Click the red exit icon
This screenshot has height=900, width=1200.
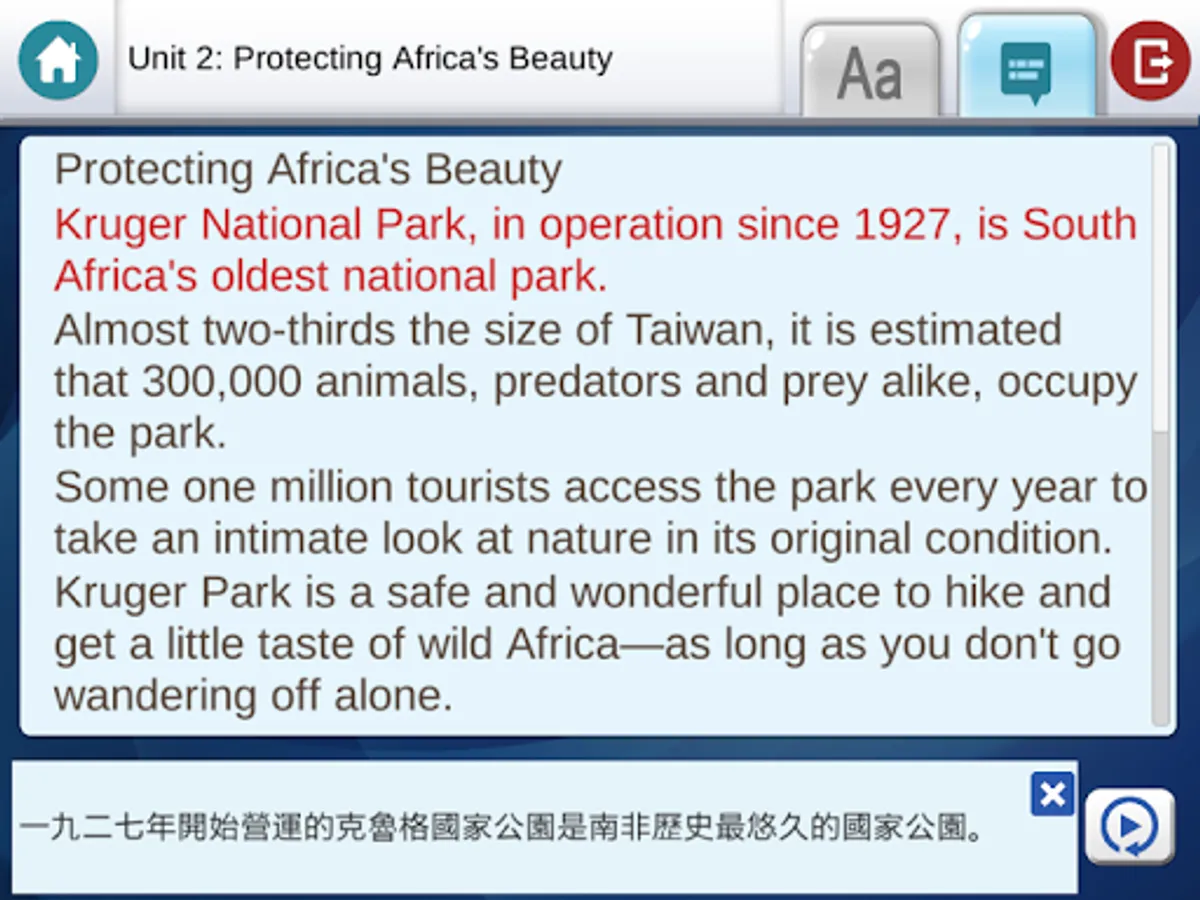point(1150,60)
